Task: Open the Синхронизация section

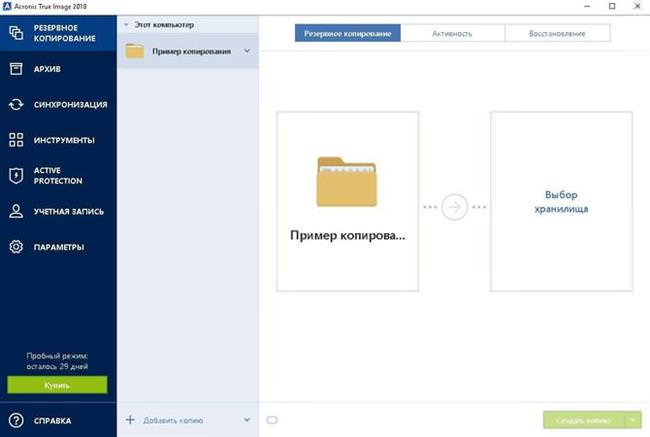Action: click(x=70, y=104)
